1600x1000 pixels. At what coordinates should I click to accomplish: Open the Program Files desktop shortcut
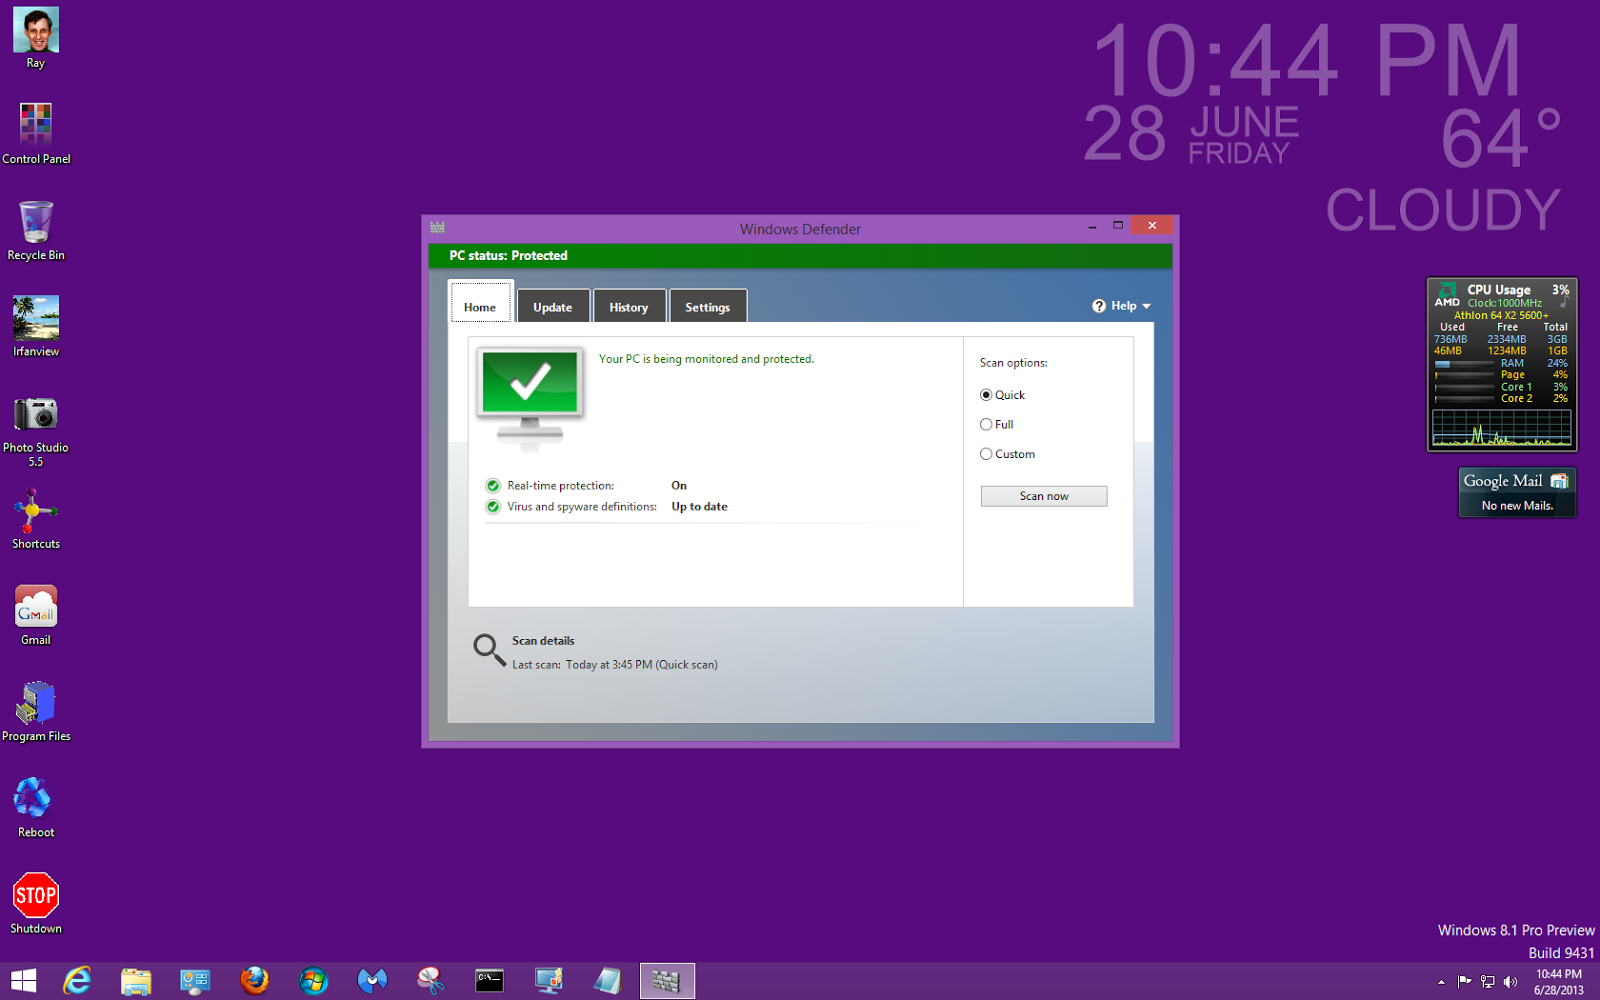pyautogui.click(x=36, y=711)
